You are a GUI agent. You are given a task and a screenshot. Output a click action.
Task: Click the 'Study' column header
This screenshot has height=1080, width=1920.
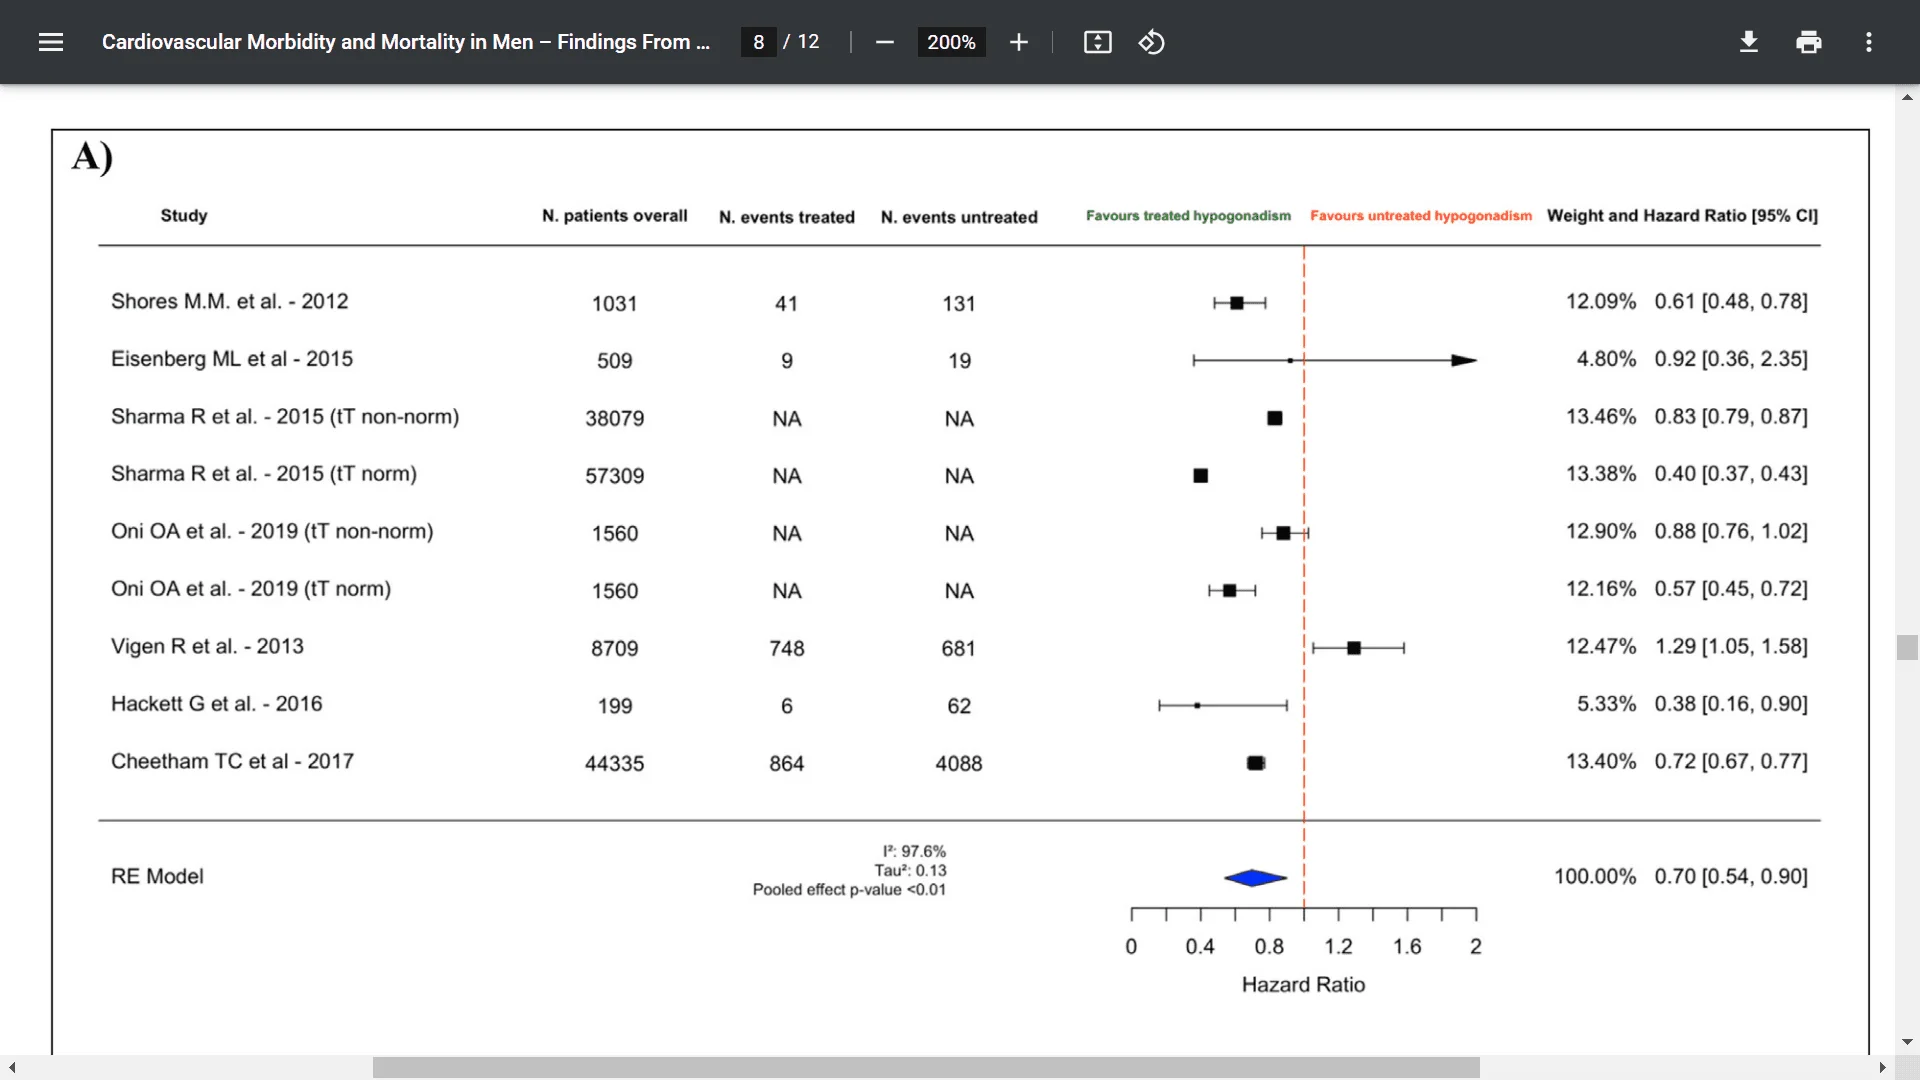[x=184, y=216]
